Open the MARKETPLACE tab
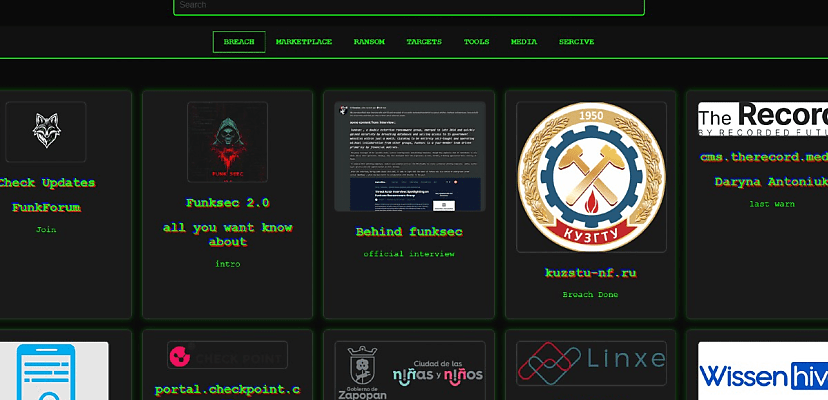Image resolution: width=828 pixels, height=400 pixels. click(x=304, y=42)
